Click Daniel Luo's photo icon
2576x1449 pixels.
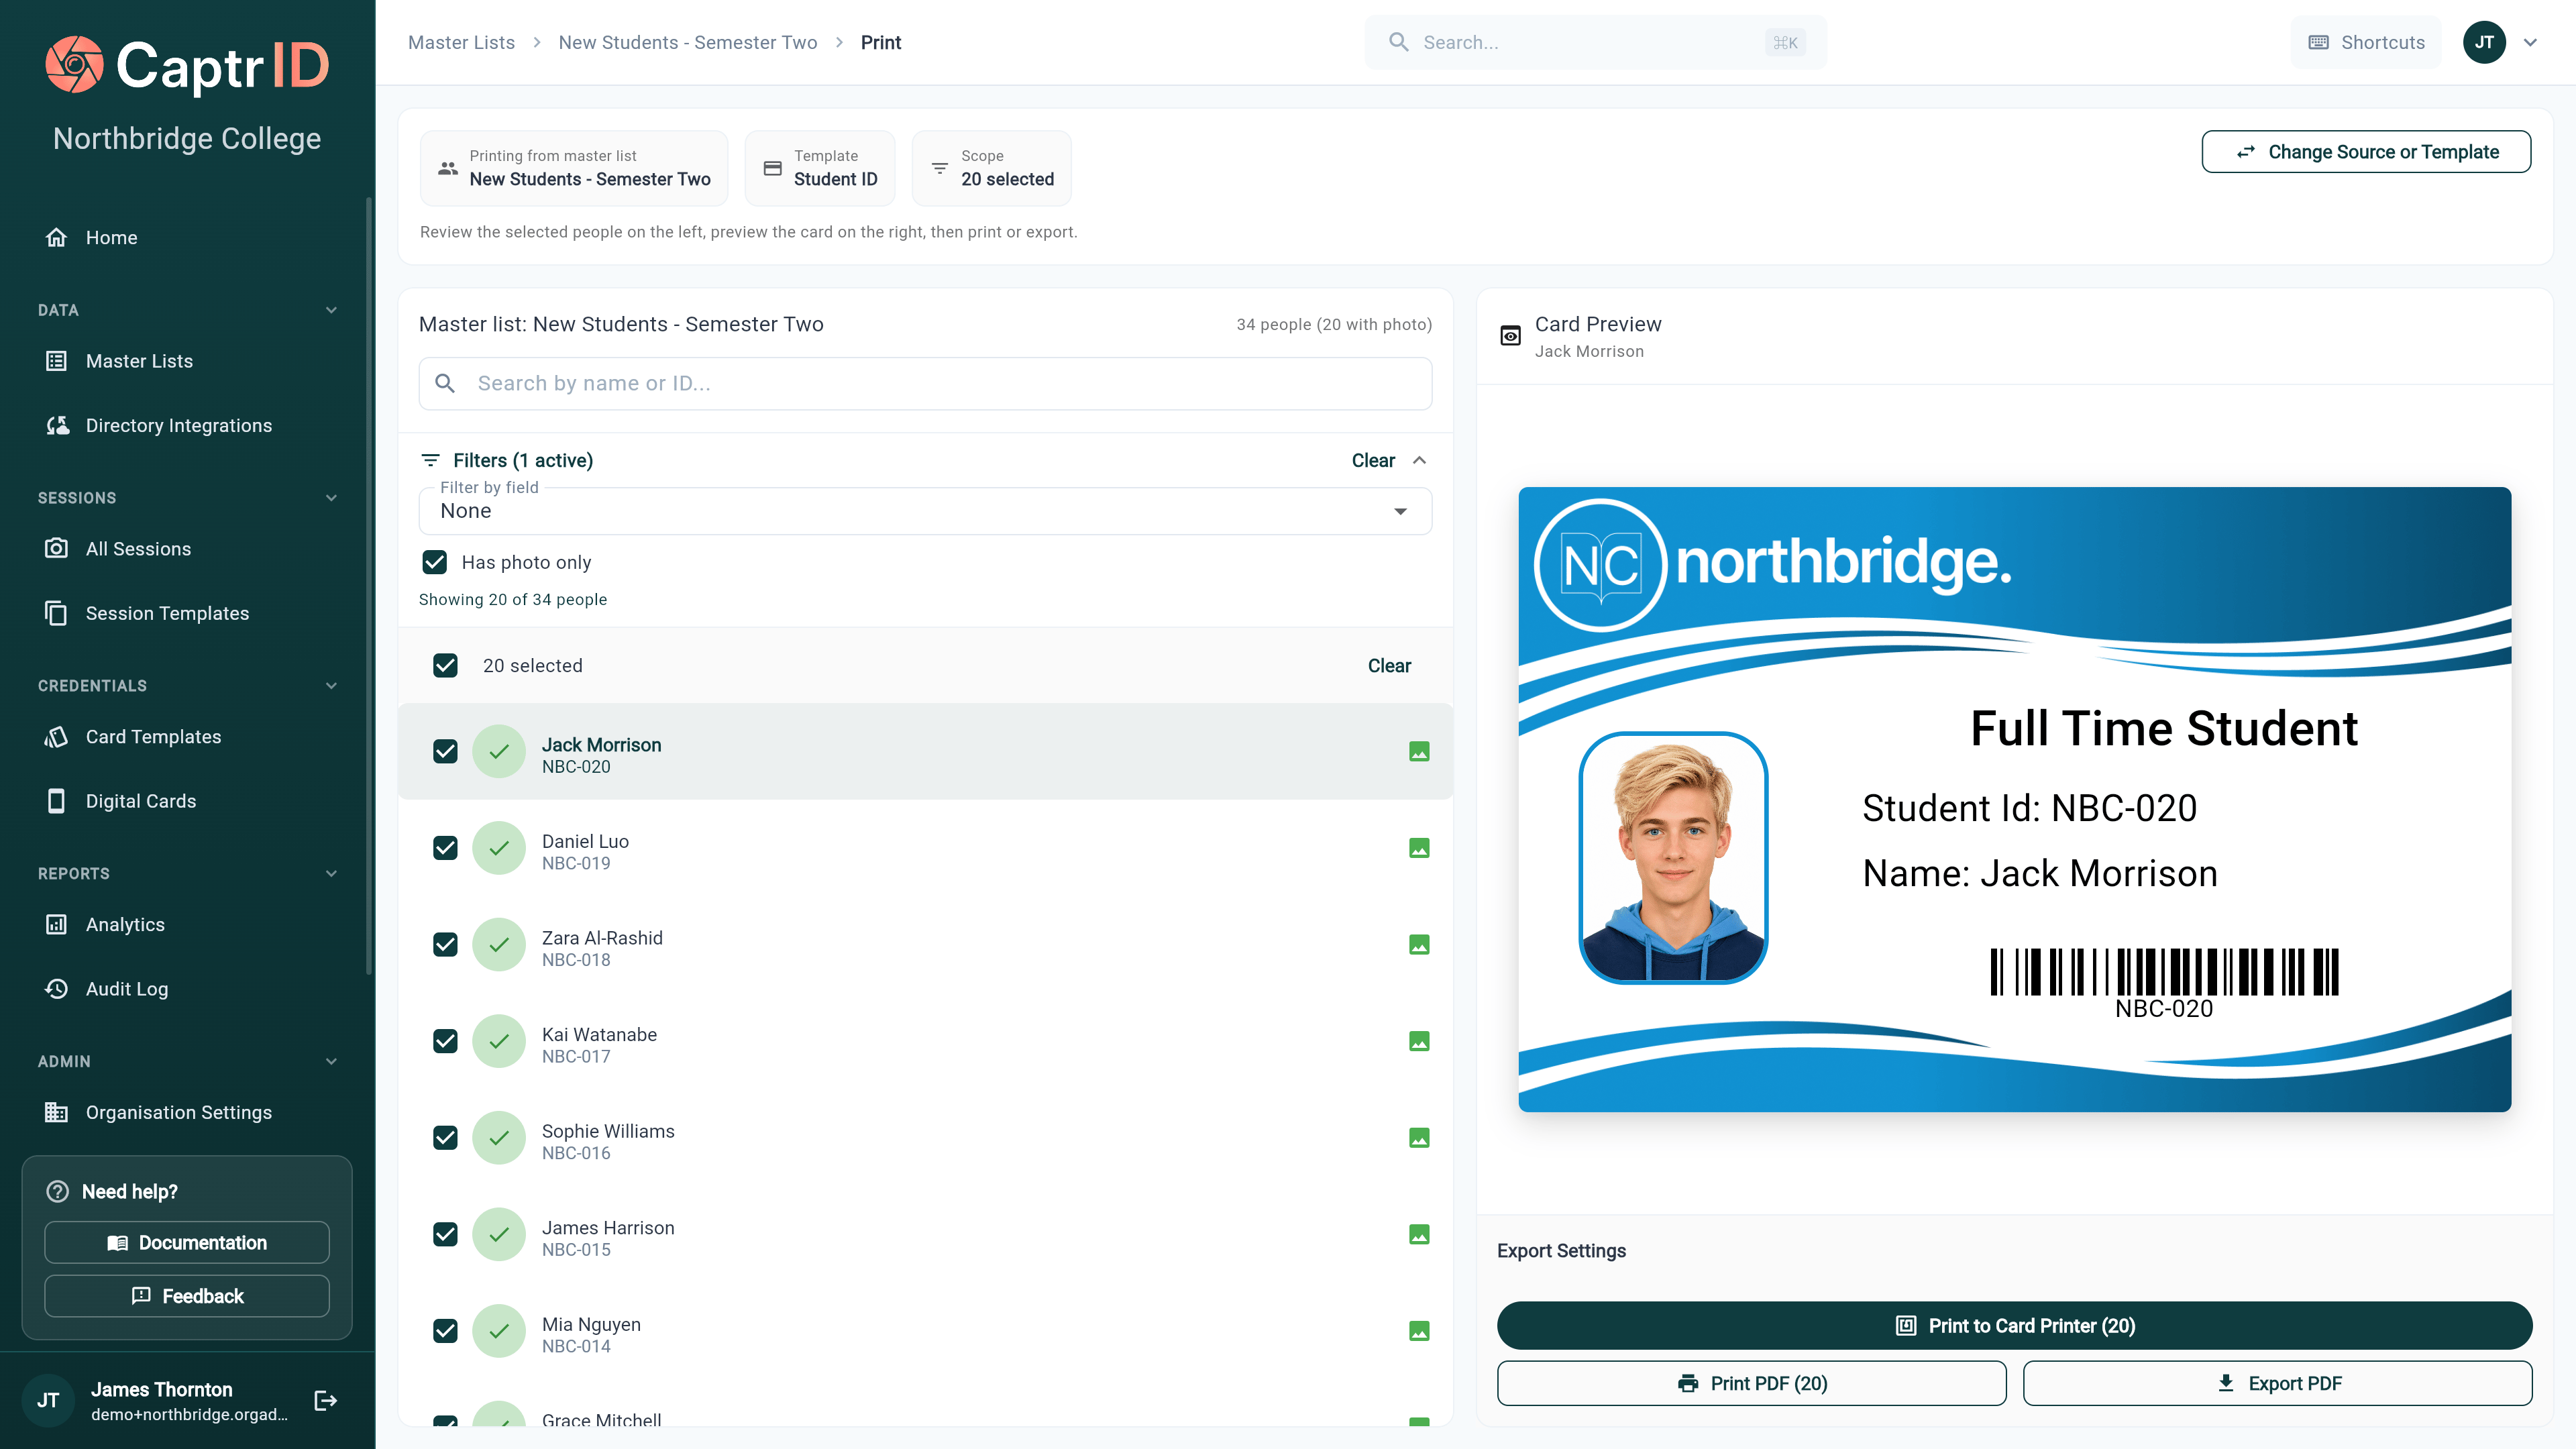point(1419,848)
